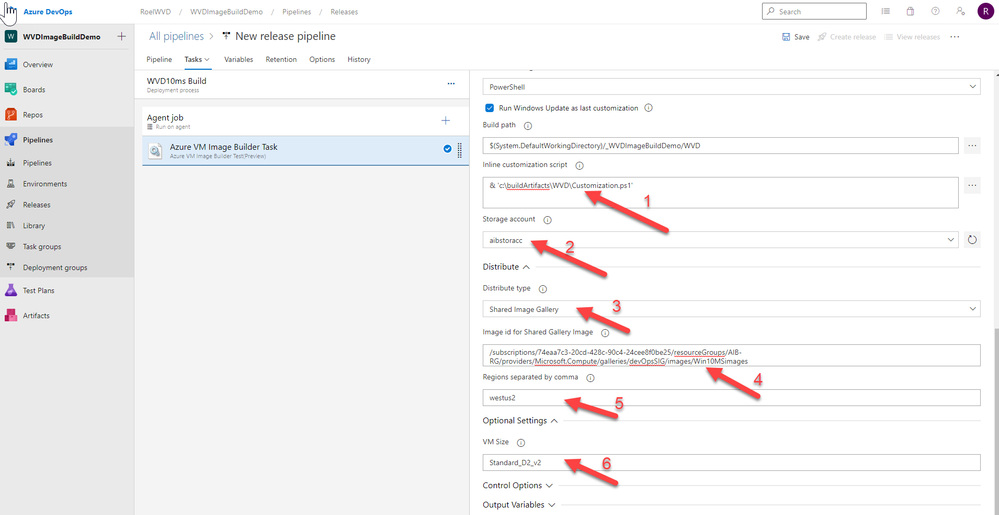Show info for Image id for Shared Gallery Image
Image resolution: width=999 pixels, height=515 pixels.
tap(605, 333)
